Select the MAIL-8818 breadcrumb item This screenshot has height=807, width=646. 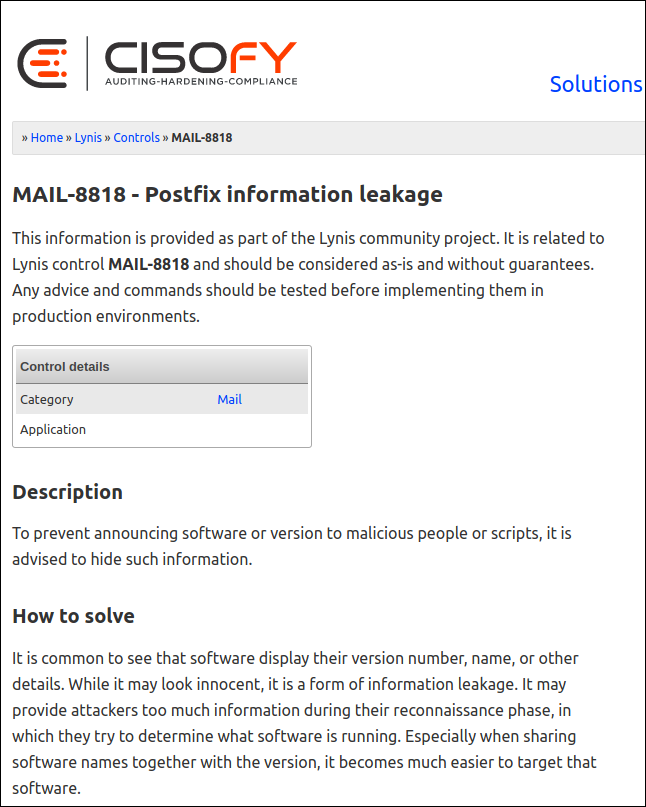coord(202,138)
